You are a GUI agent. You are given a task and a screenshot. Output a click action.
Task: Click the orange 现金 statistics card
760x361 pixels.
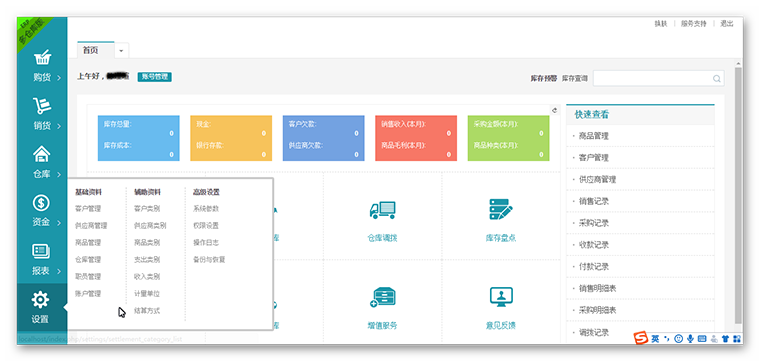point(231,138)
